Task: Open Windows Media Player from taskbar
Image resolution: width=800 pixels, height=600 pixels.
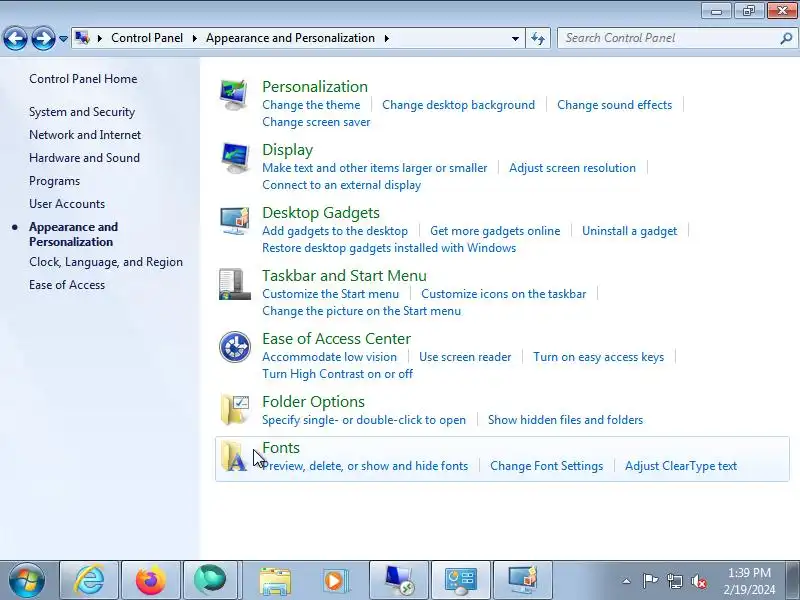Action: pos(336,581)
